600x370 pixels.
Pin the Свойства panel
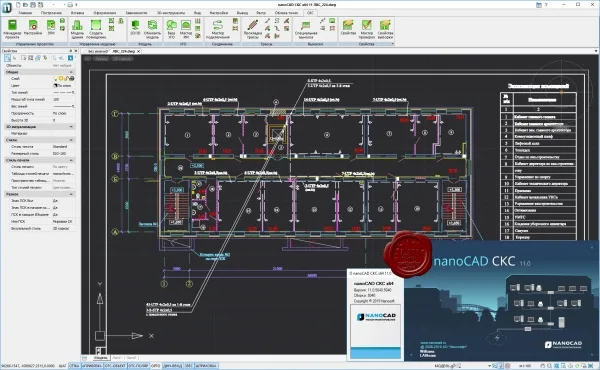[70, 51]
